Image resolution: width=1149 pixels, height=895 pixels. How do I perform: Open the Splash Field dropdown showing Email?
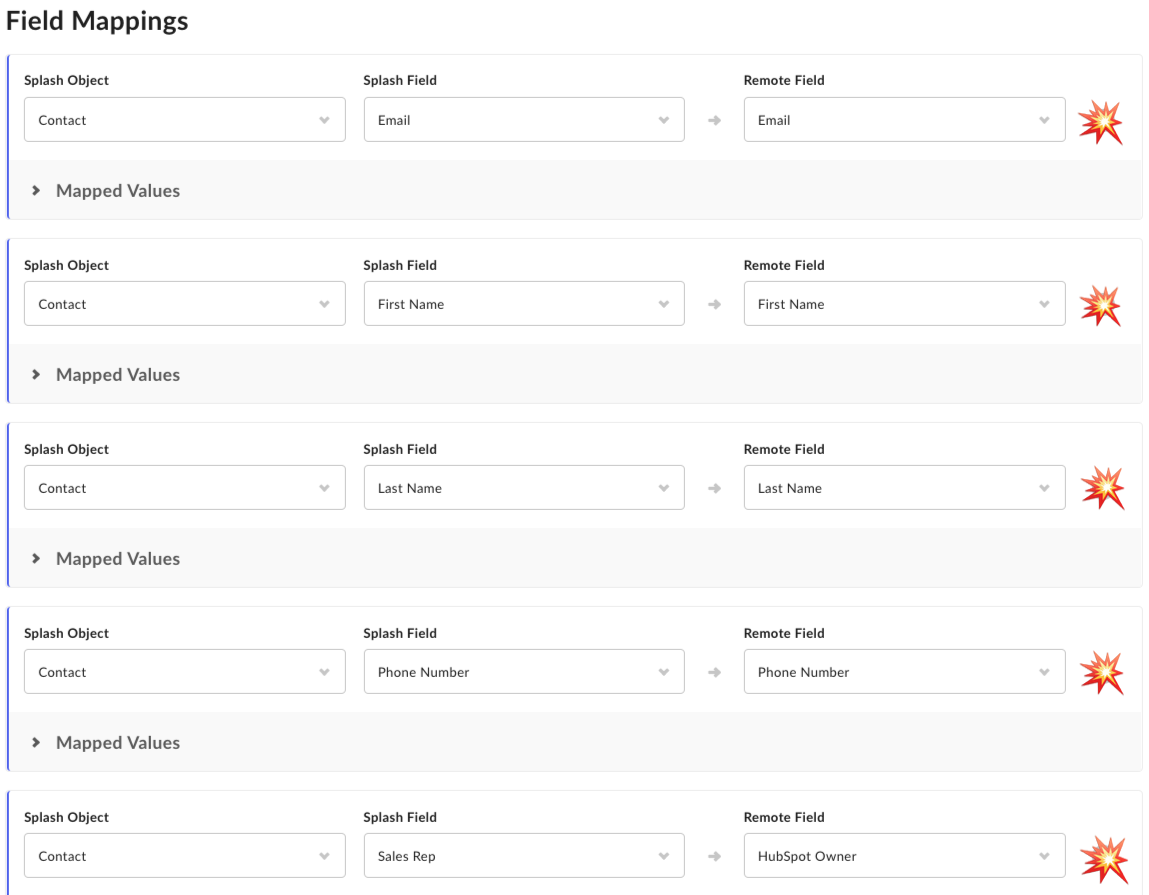click(524, 119)
